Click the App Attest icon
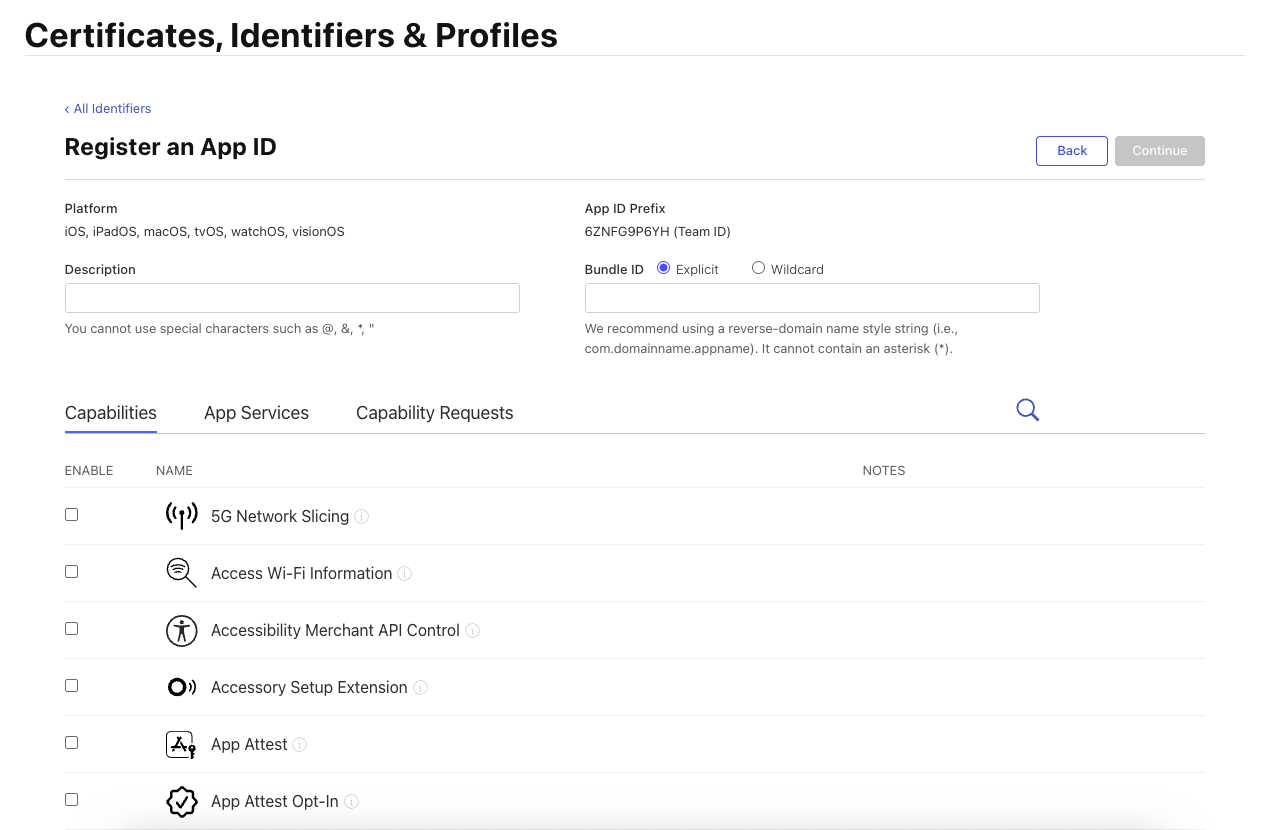1277x830 pixels. [181, 744]
